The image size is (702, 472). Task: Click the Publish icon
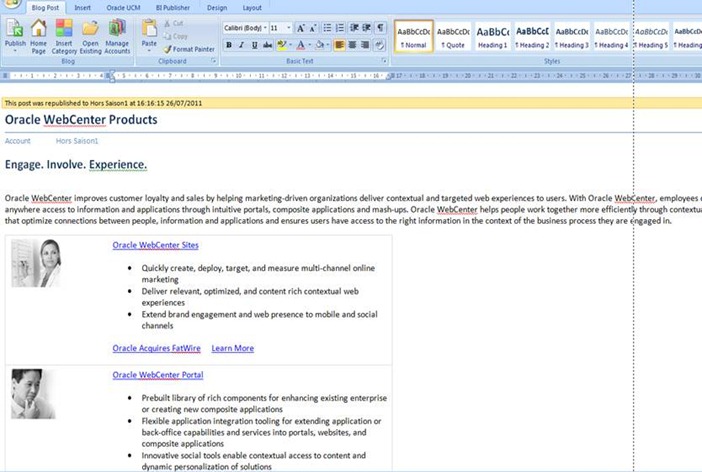(15, 29)
